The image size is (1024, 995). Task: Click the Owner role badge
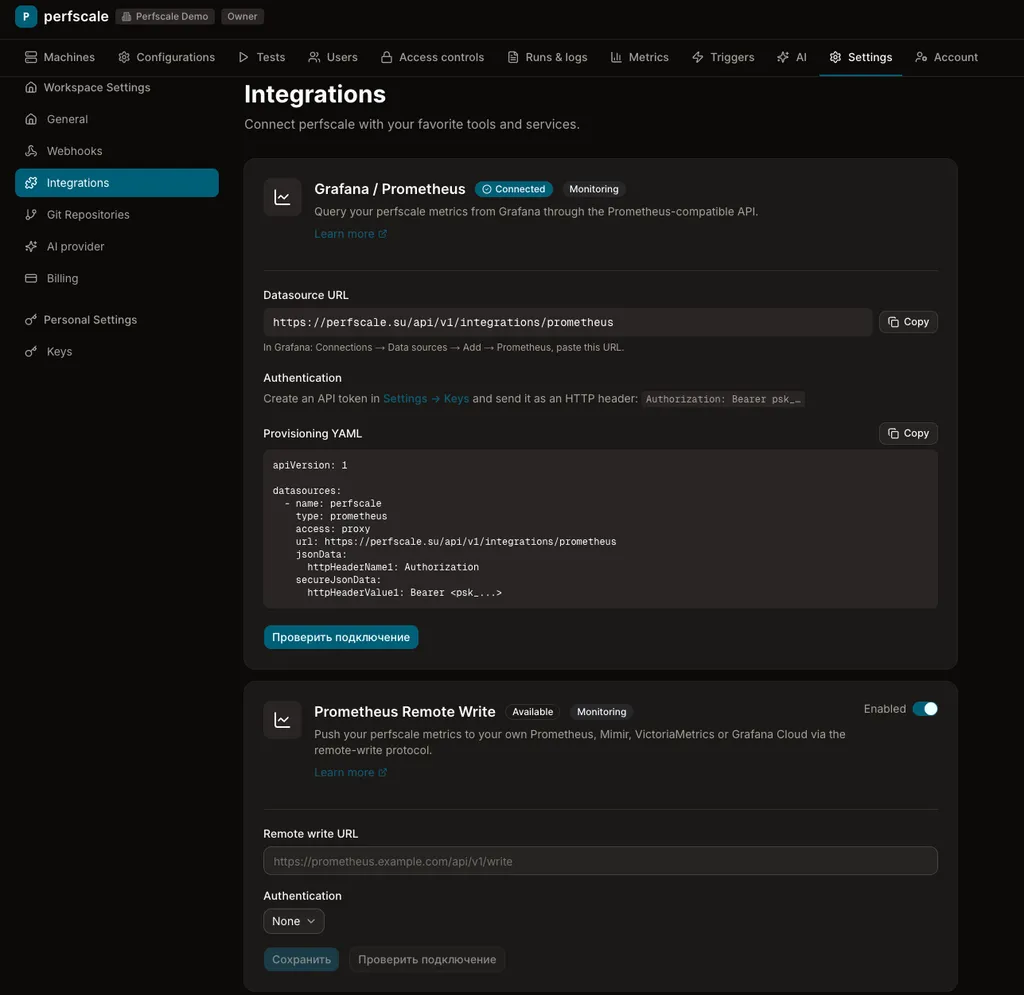pyautogui.click(x=242, y=16)
